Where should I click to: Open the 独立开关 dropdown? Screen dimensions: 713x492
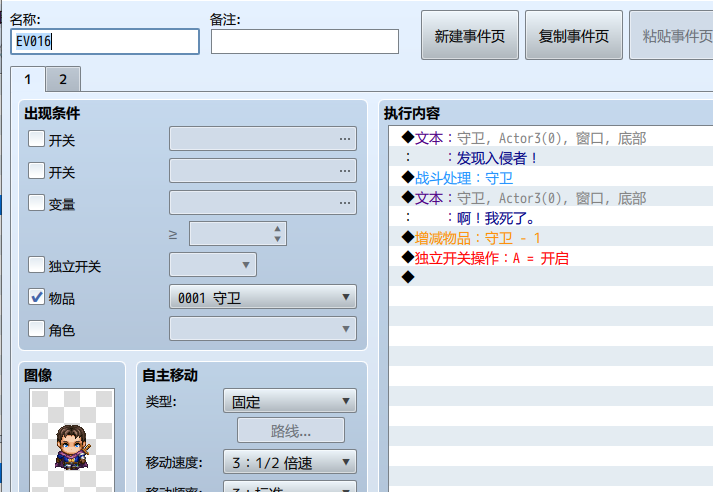[x=213, y=265]
